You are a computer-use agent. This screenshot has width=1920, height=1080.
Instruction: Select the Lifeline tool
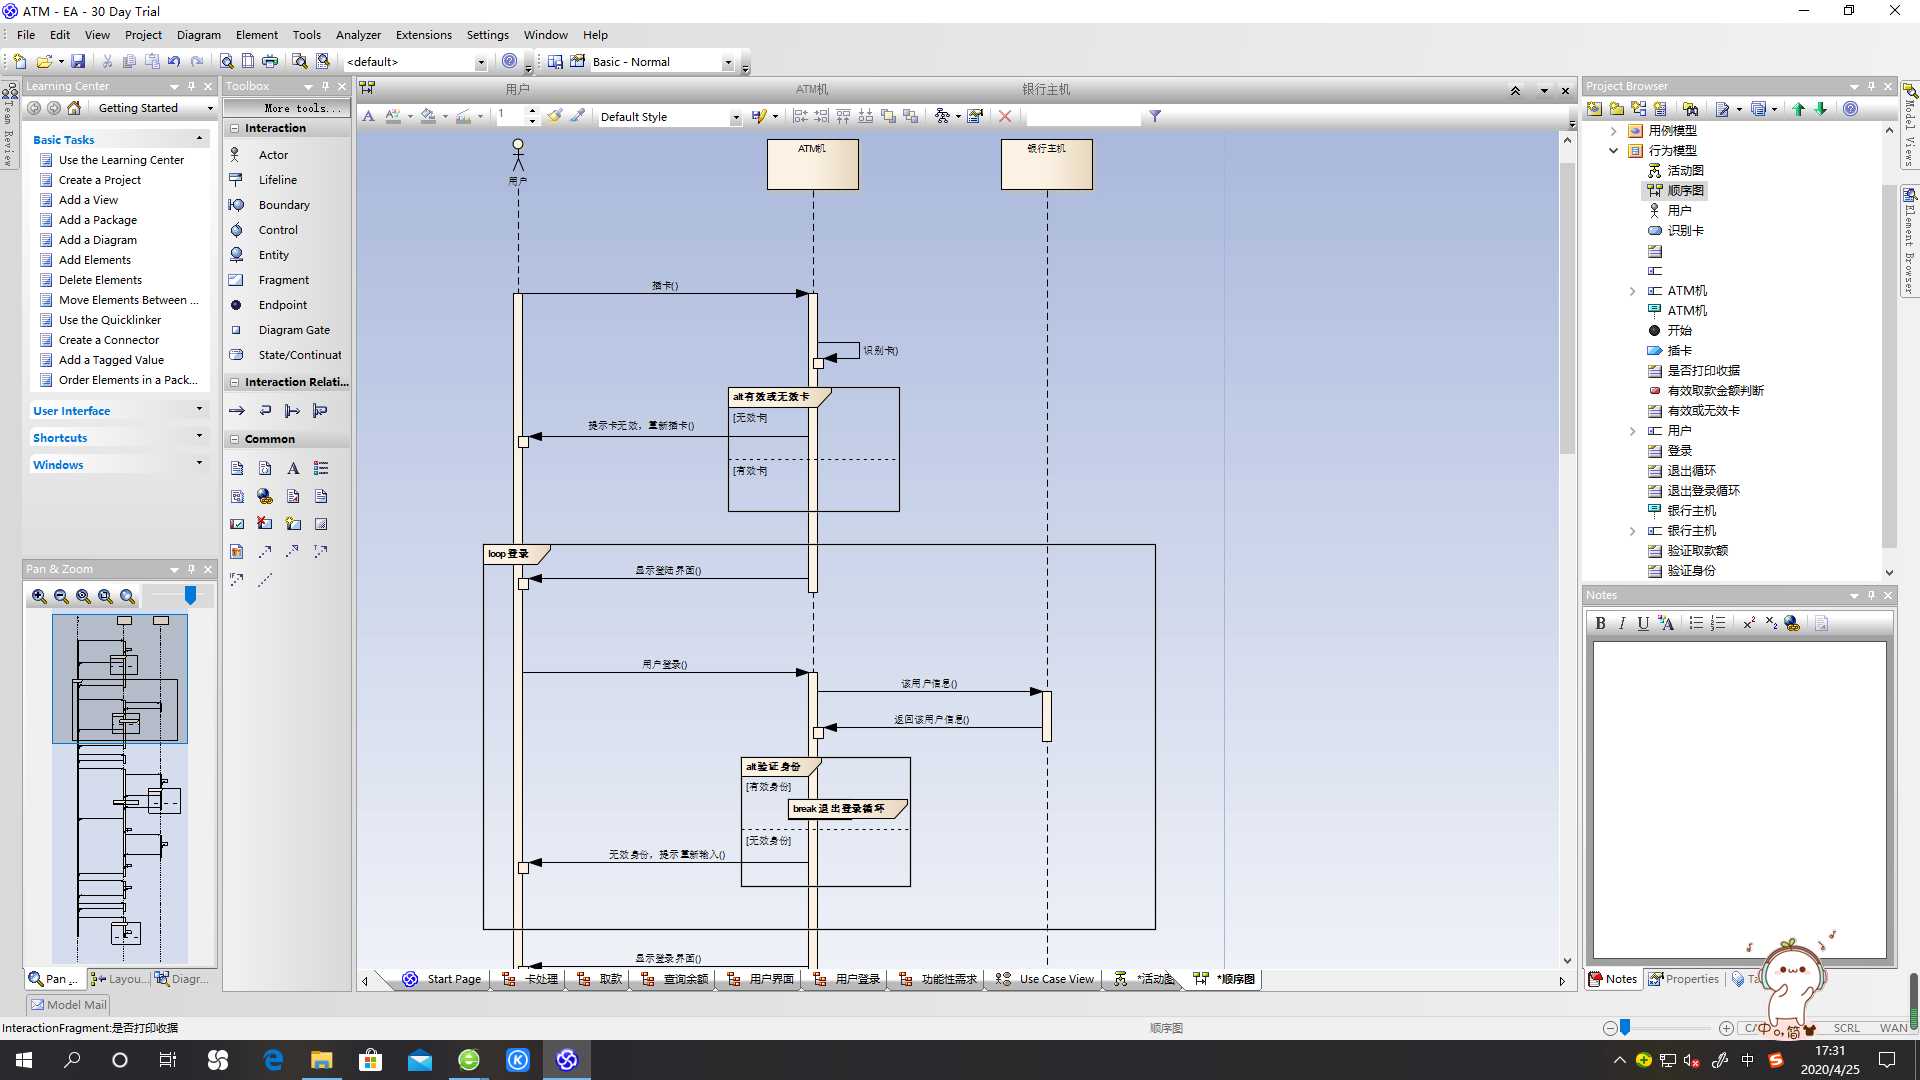pos(278,179)
